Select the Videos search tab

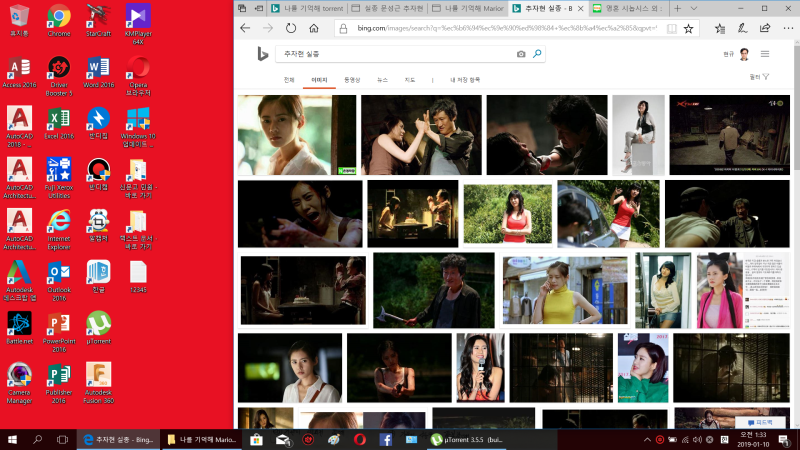(x=352, y=80)
